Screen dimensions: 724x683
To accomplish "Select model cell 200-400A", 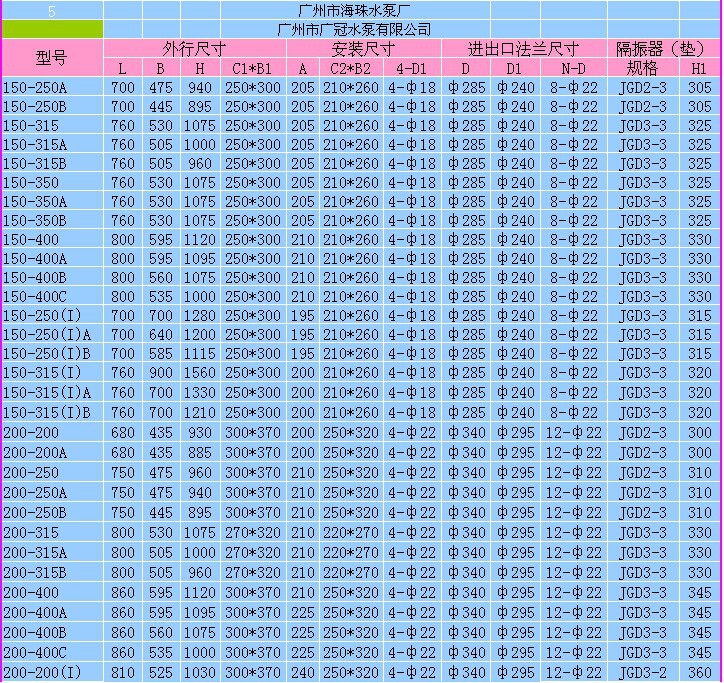I will 52,612.
